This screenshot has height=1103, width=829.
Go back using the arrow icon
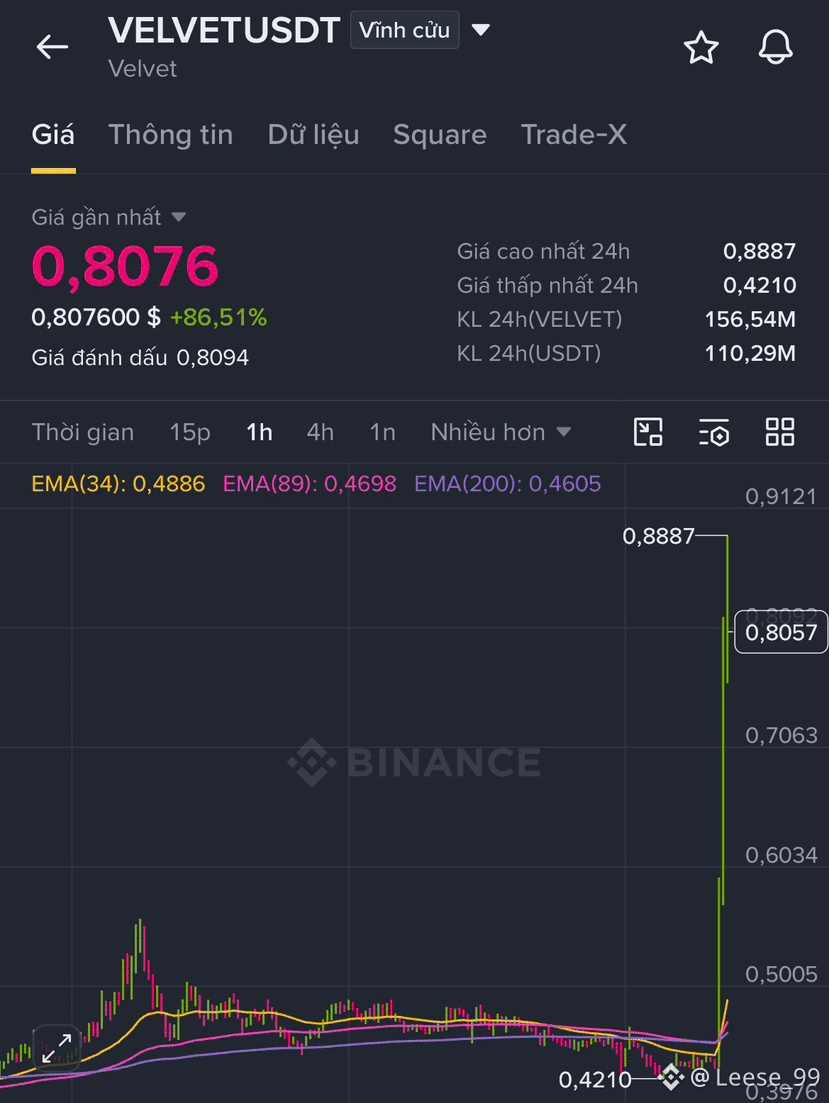tap(52, 47)
